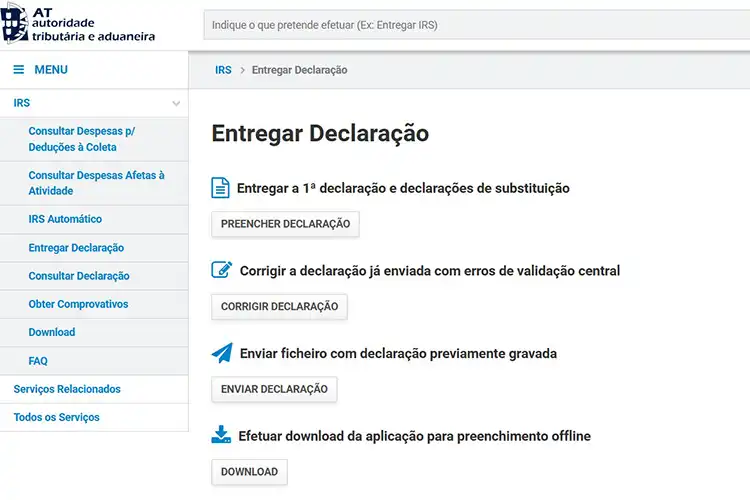Image resolution: width=750 pixels, height=500 pixels.
Task: Focus the search field Indique o que pretende efetuar
Action: (476, 25)
